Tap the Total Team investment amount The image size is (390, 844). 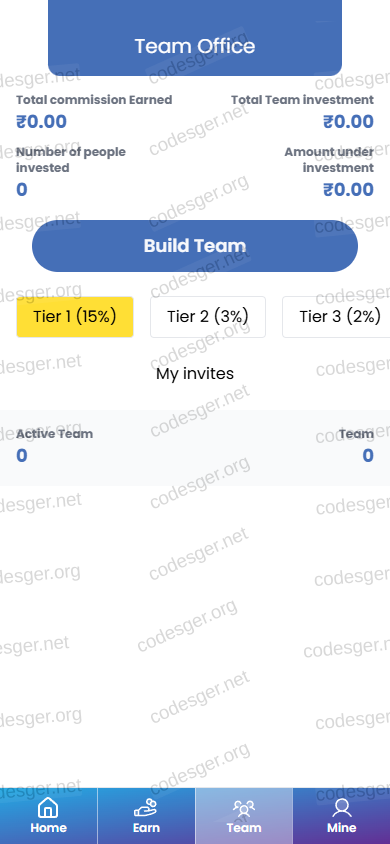(348, 122)
